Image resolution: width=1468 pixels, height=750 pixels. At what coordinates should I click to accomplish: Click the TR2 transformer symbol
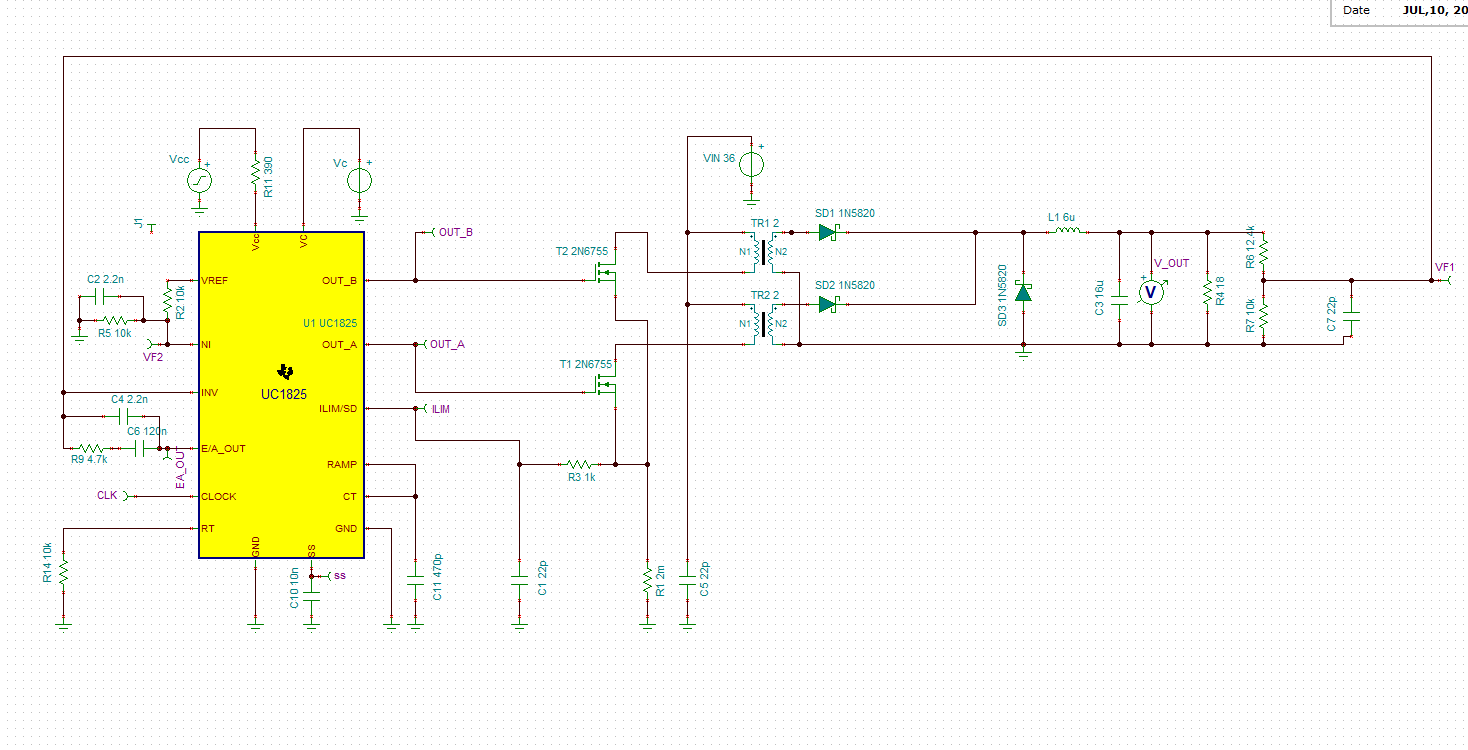click(765, 323)
